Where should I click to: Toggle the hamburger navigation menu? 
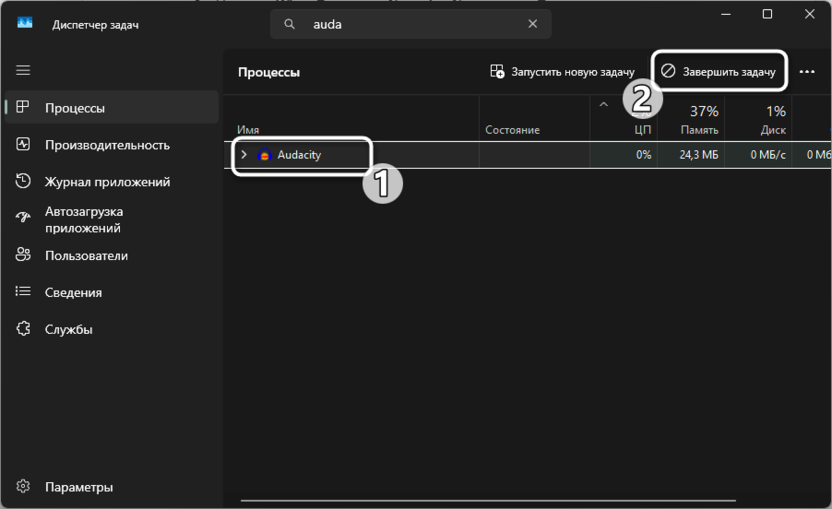click(23, 71)
